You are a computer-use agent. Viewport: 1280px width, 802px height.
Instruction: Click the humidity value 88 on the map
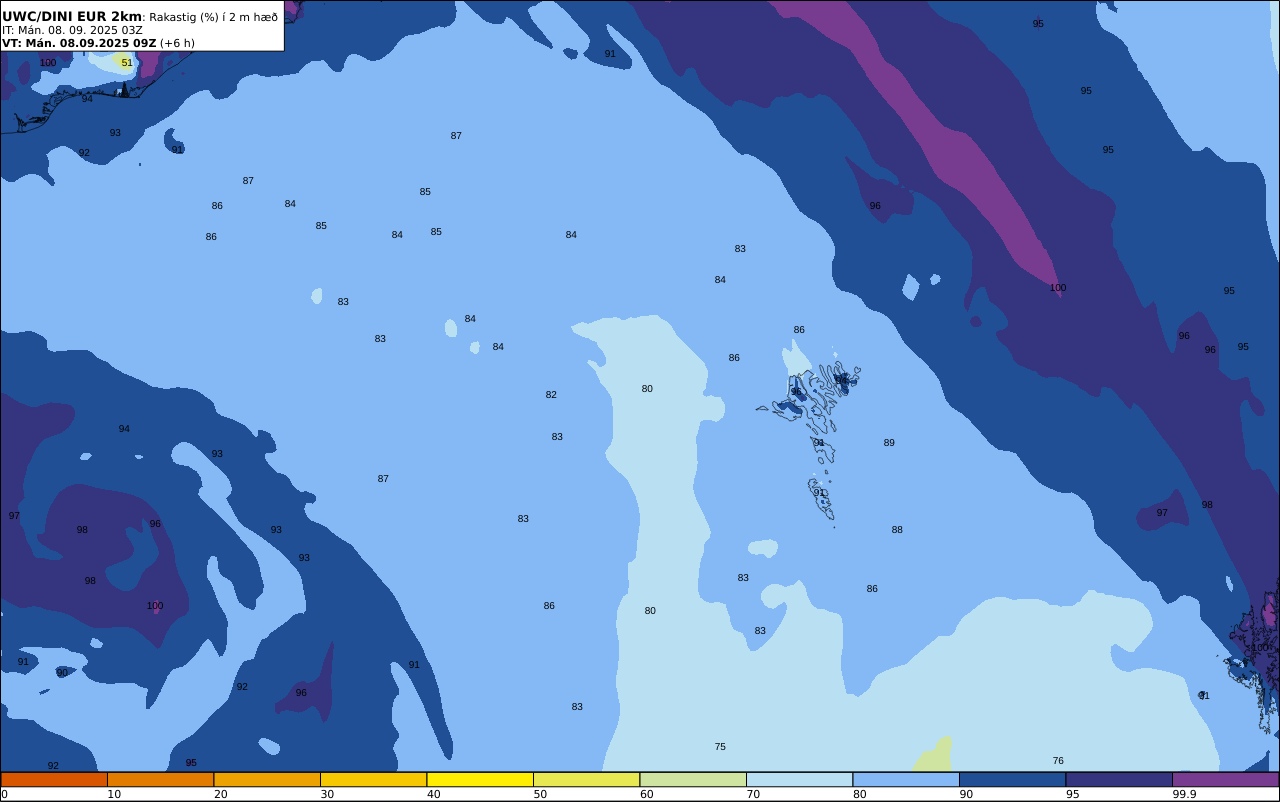coord(897,530)
